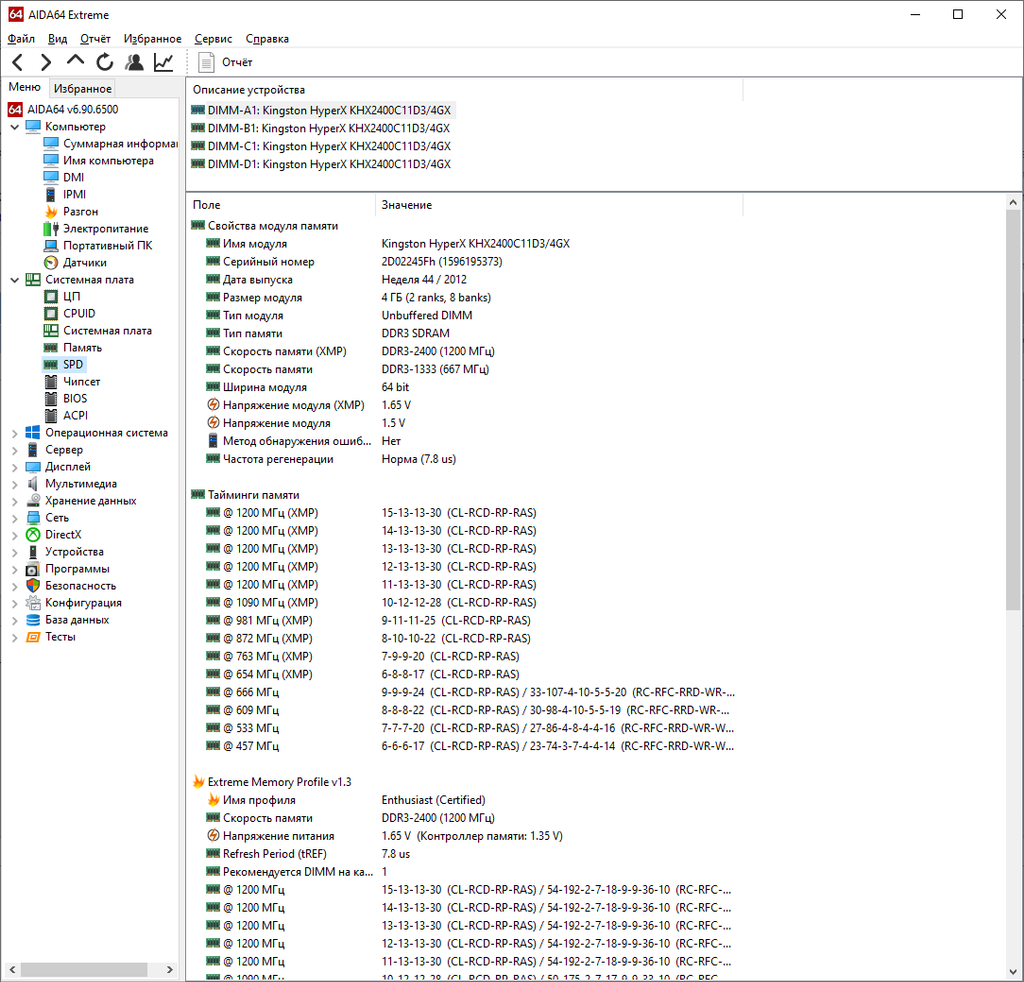
Task: Click the scroll down arrow in details pane
Action: tap(1013, 971)
